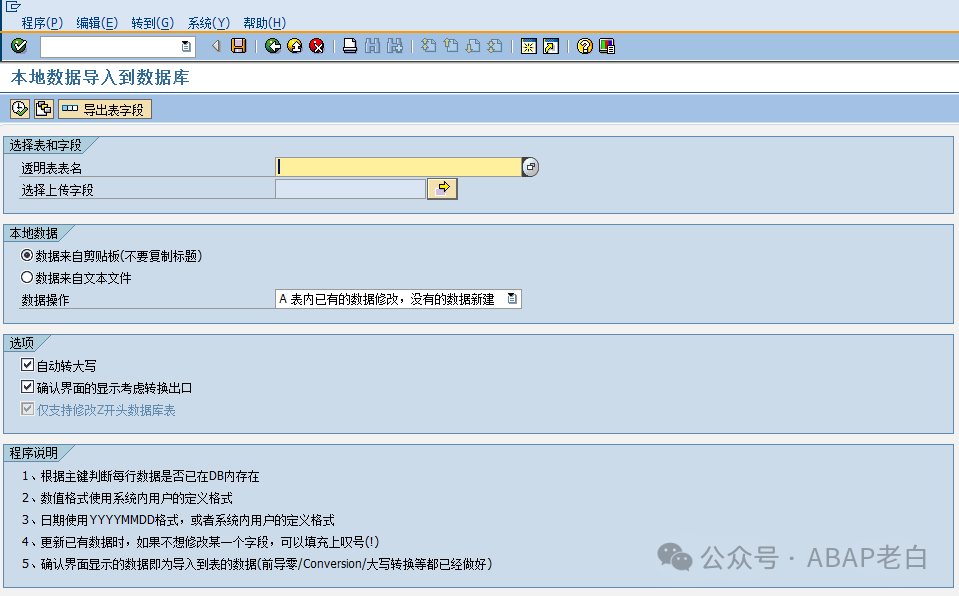Open the 系统(Y) menu

pos(209,23)
